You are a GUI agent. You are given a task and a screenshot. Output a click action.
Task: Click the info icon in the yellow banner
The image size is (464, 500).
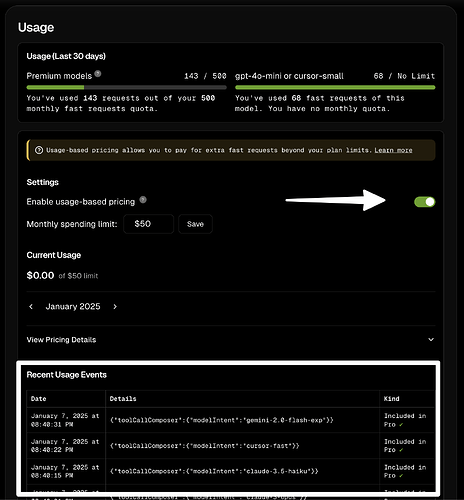click(39, 150)
